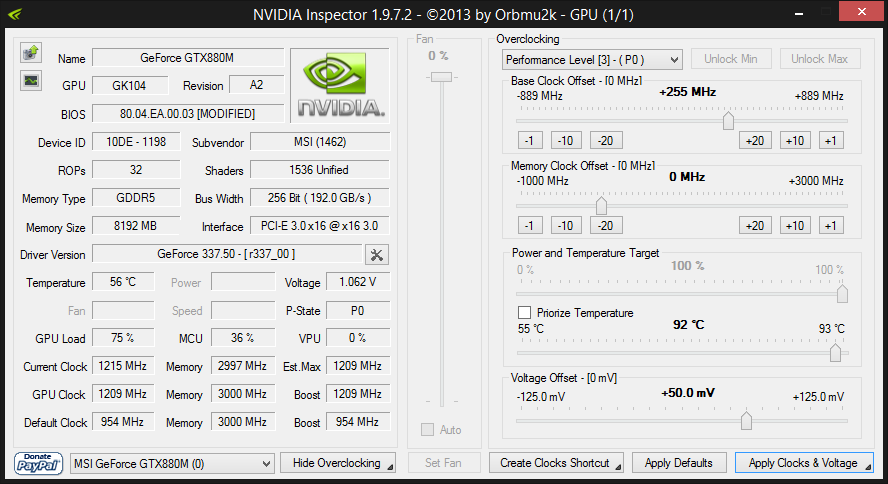Image resolution: width=888 pixels, height=484 pixels.
Task: Click Memory Clock Offset +20 button
Action: (755, 225)
